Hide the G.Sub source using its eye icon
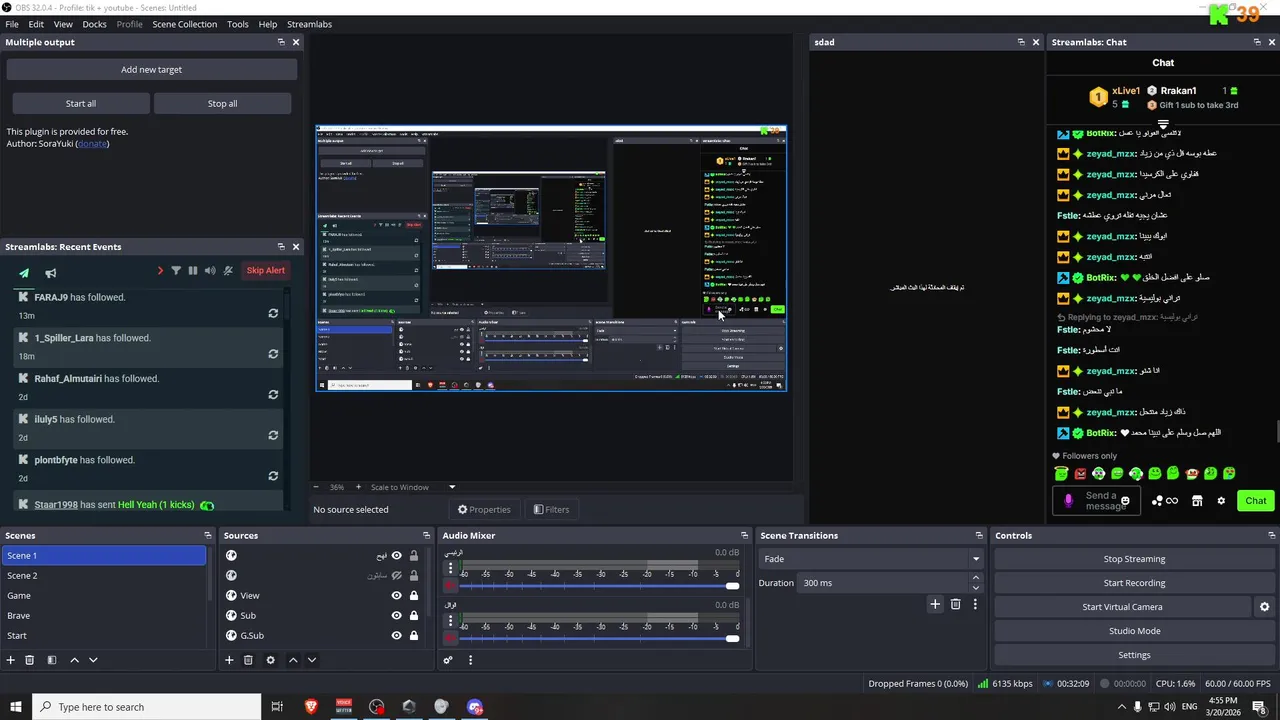Viewport: 1280px width, 720px height. coord(396,636)
